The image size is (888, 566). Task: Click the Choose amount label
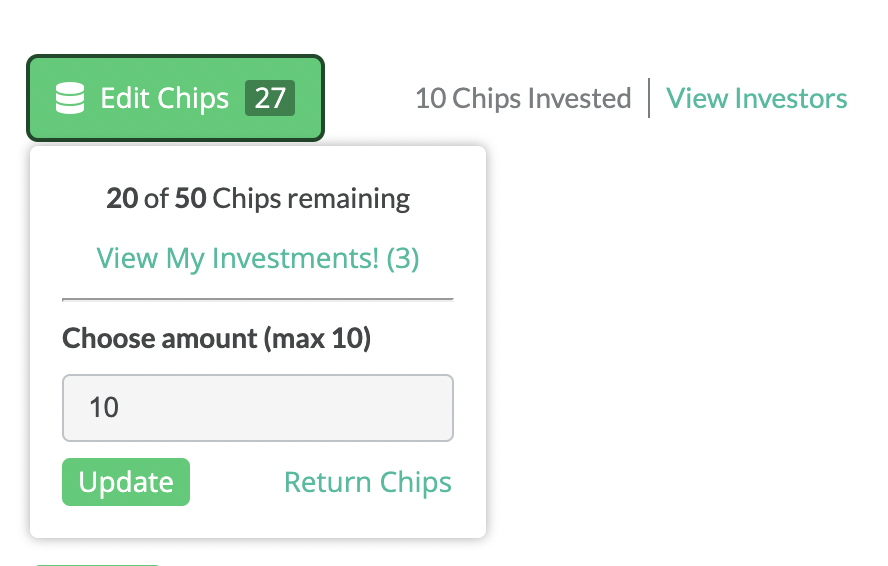pos(216,338)
